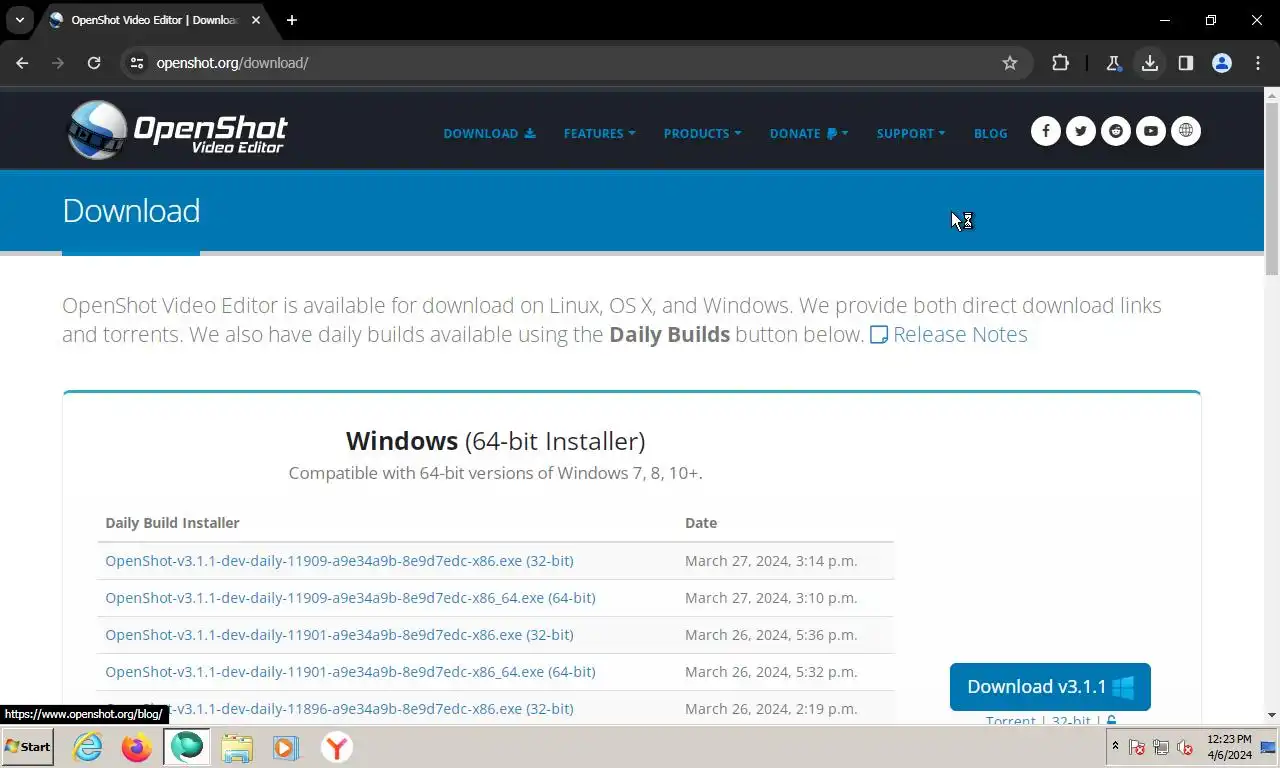The width and height of the screenshot is (1280, 768).
Task: Download daily-11901 x86_64.exe (64-bit) installer
Action: click(x=350, y=672)
